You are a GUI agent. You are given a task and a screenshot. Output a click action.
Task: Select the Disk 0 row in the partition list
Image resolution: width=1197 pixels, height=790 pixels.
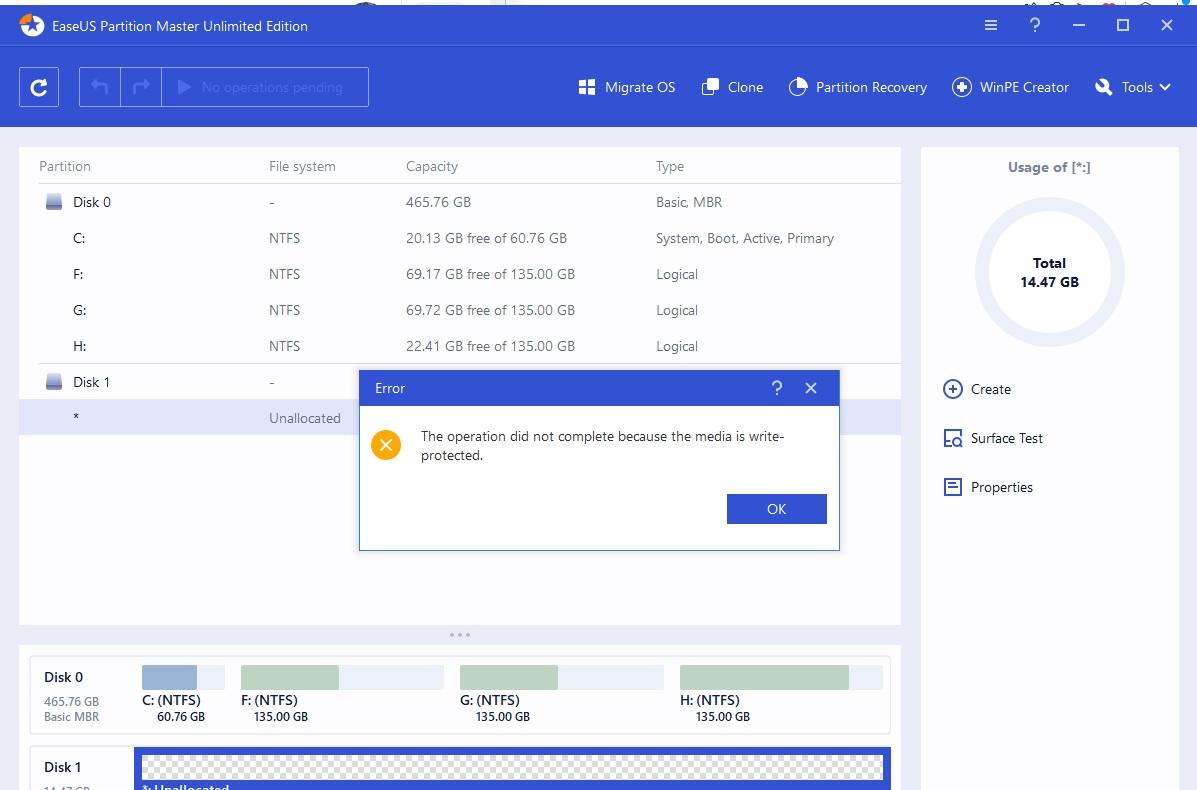click(460, 202)
